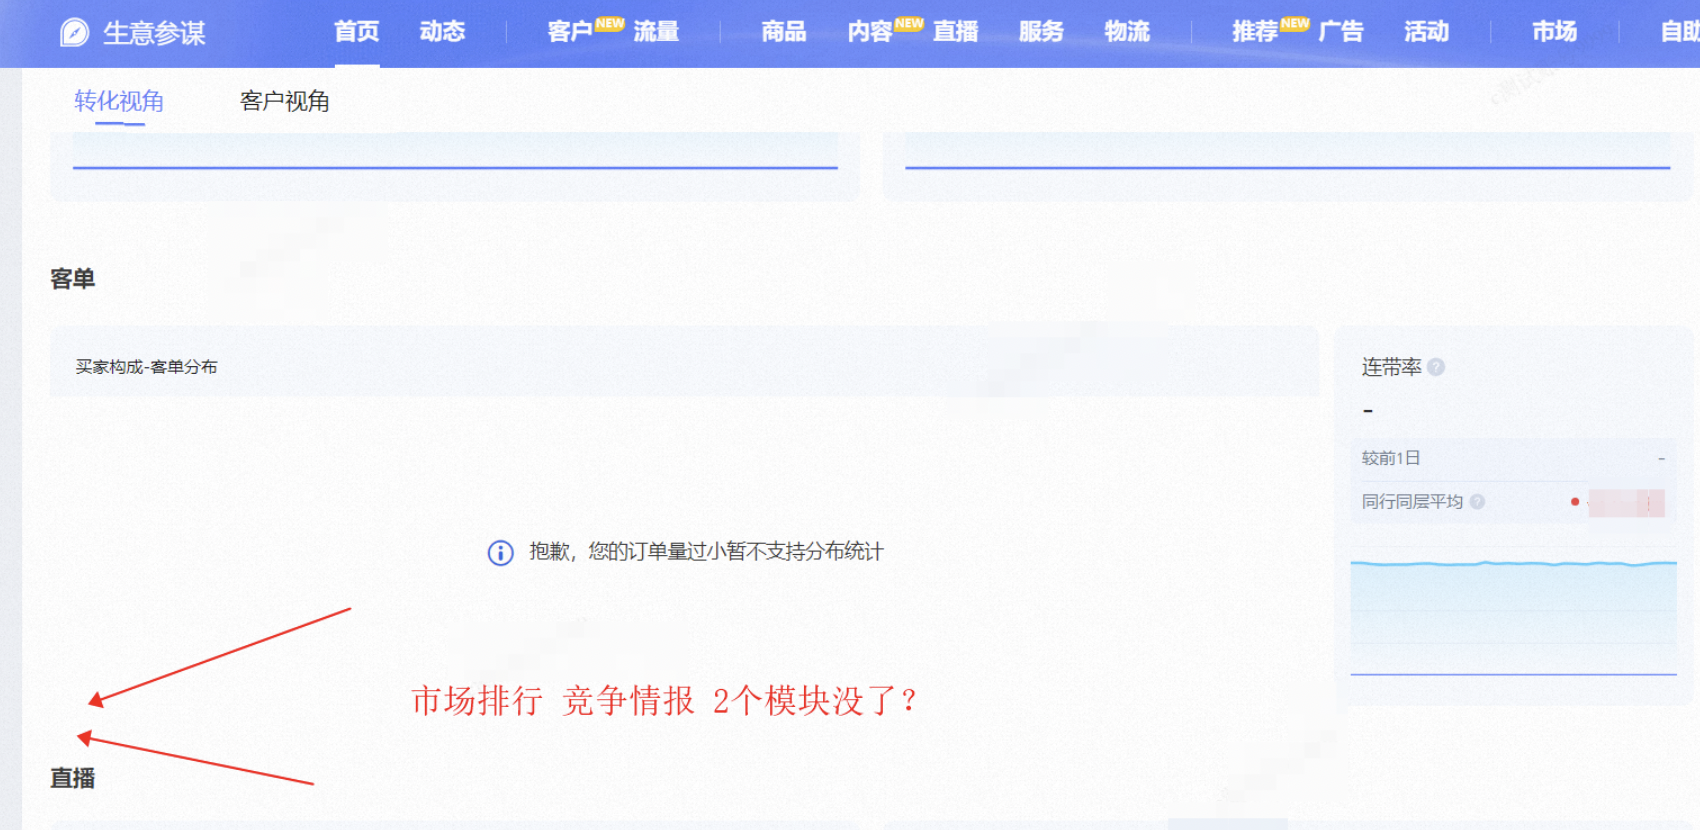Image resolution: width=1700 pixels, height=830 pixels.
Task: Select the 流量 menu
Action: [x=656, y=32]
